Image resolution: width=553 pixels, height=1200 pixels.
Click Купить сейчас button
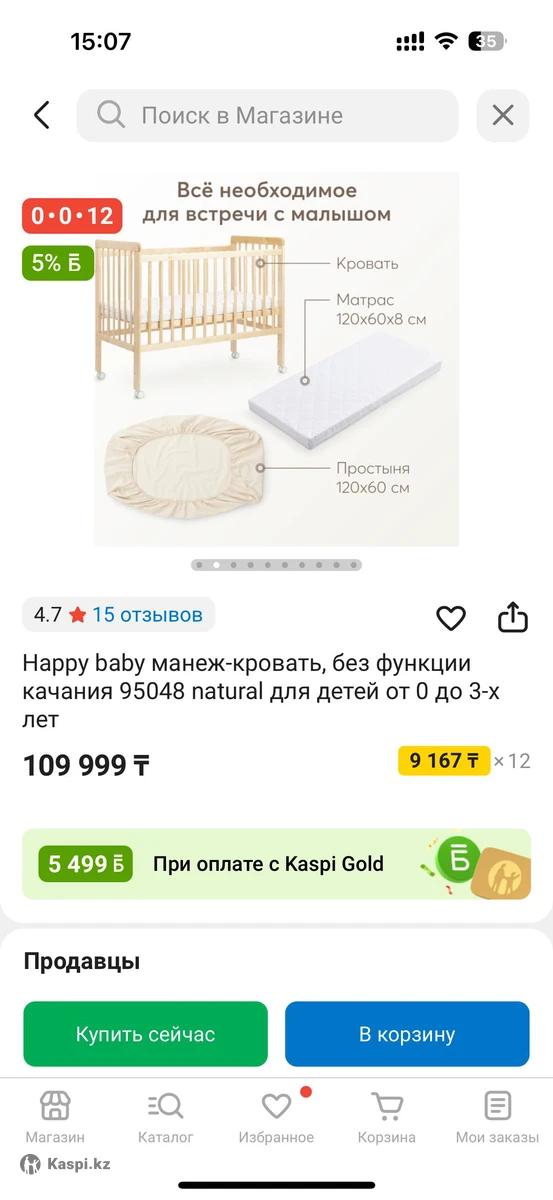pos(146,1034)
